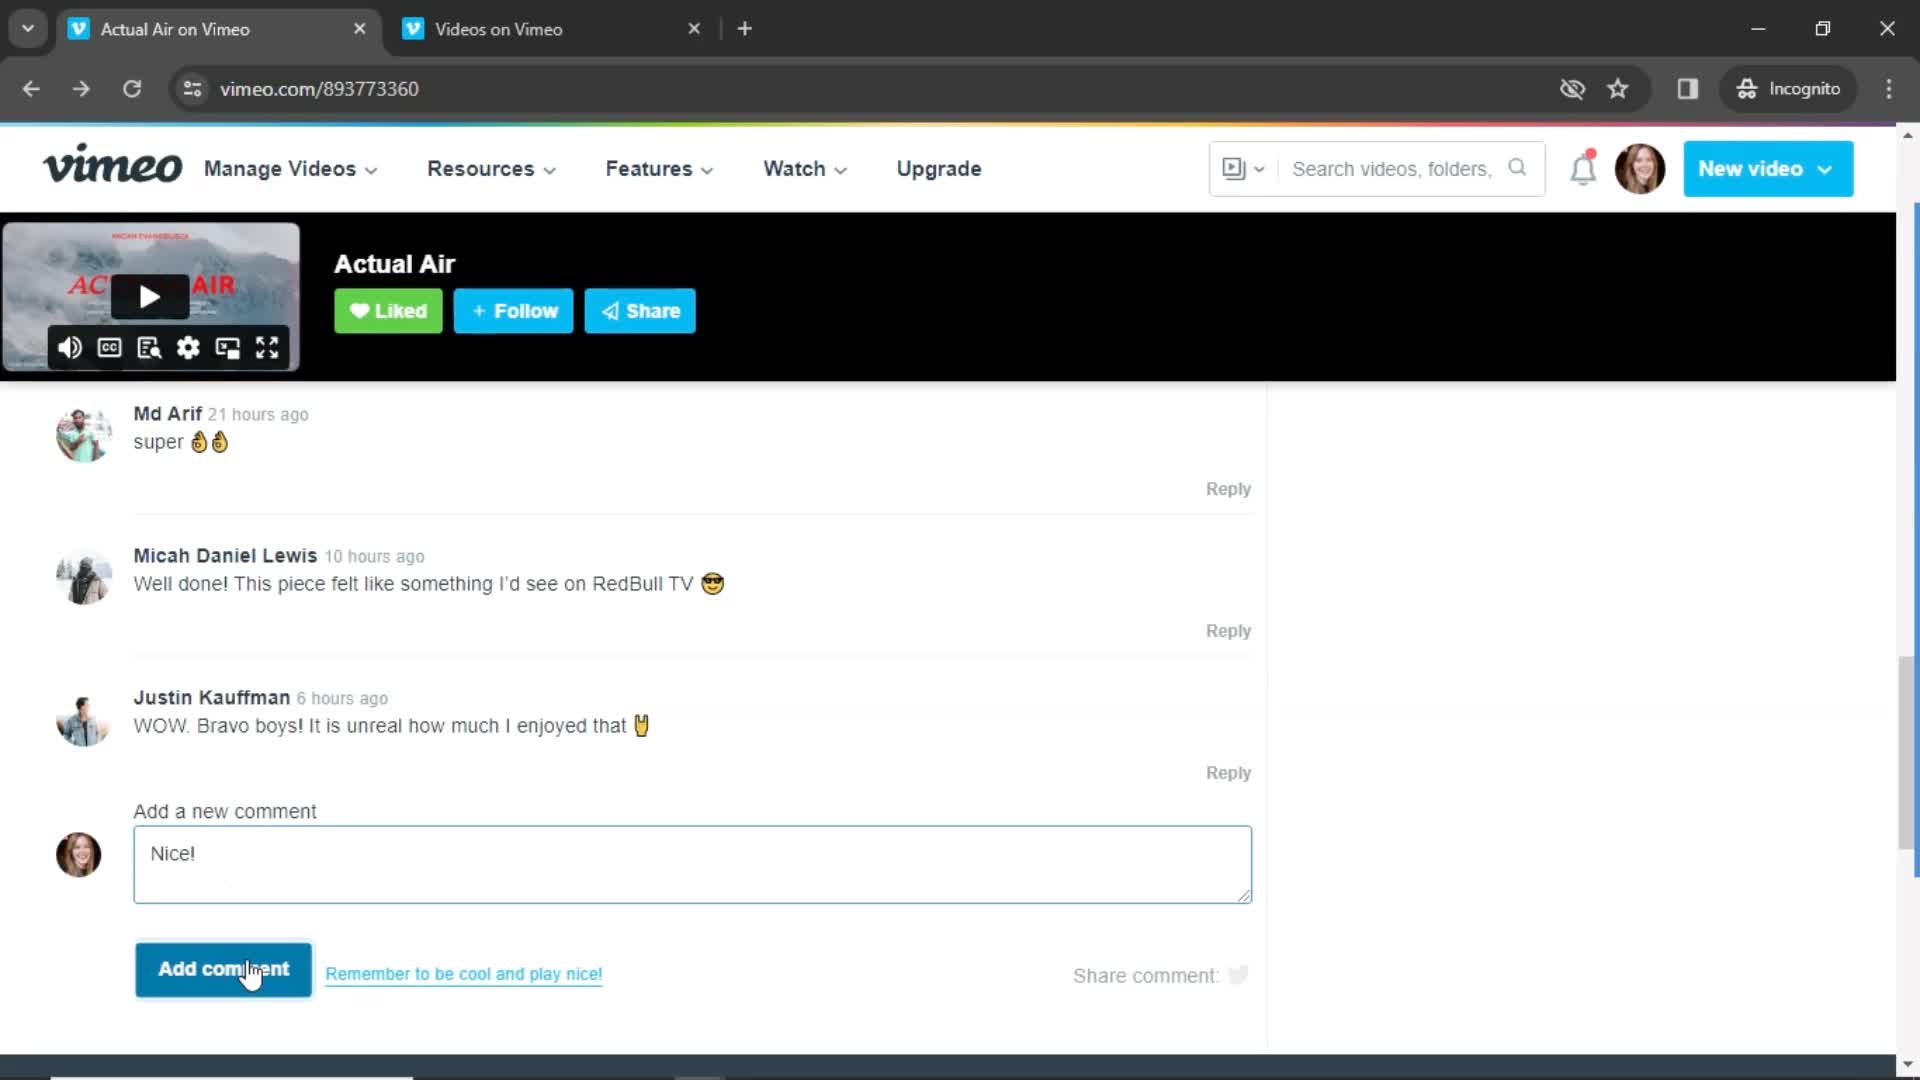
Task: Expand the Resources menu dropdown
Action: tap(491, 169)
